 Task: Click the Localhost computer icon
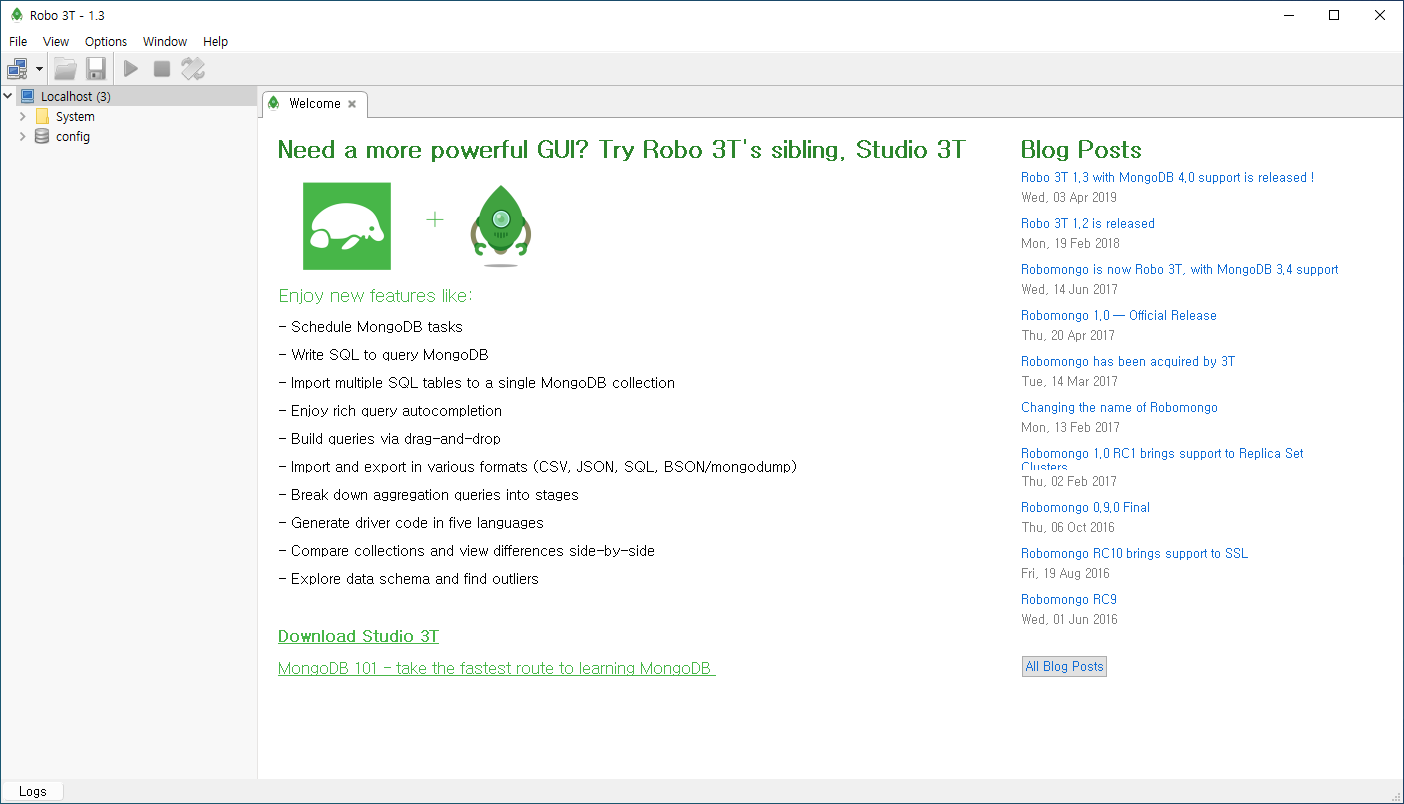click(x=27, y=96)
